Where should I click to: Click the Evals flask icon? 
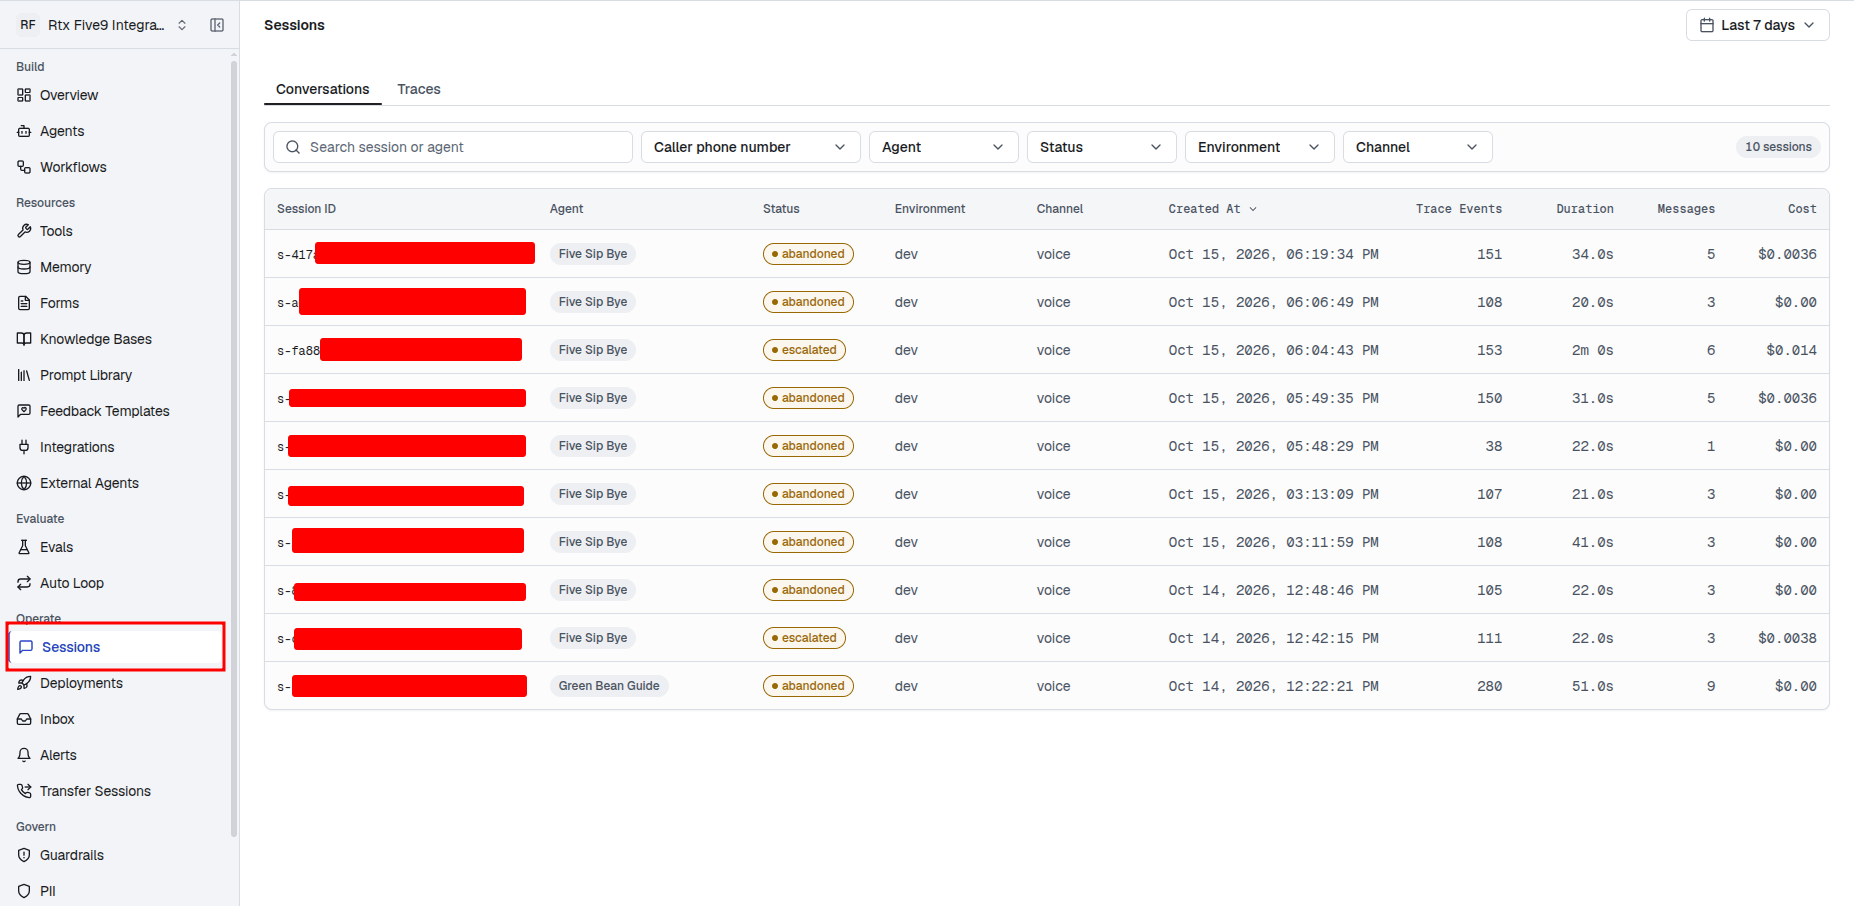pyautogui.click(x=24, y=547)
